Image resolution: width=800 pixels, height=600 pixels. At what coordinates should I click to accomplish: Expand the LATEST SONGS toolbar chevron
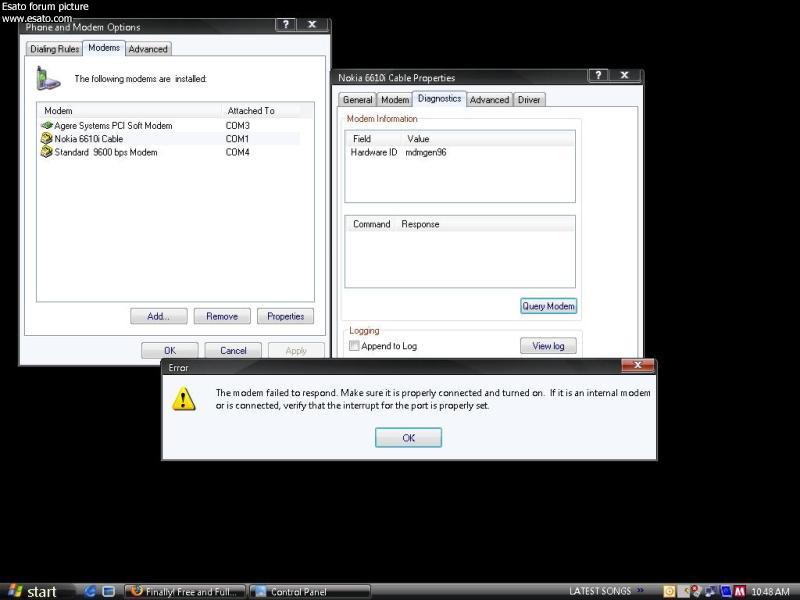640,591
